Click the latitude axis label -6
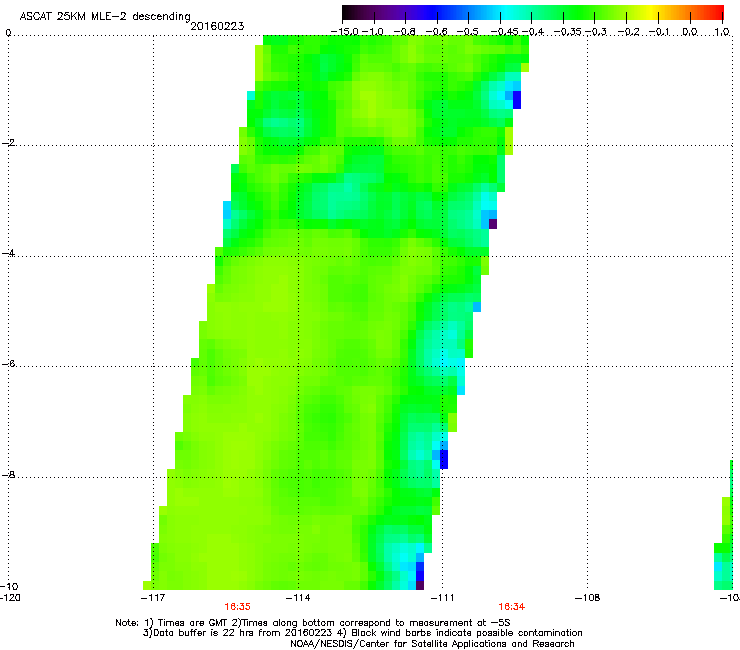 [8, 364]
